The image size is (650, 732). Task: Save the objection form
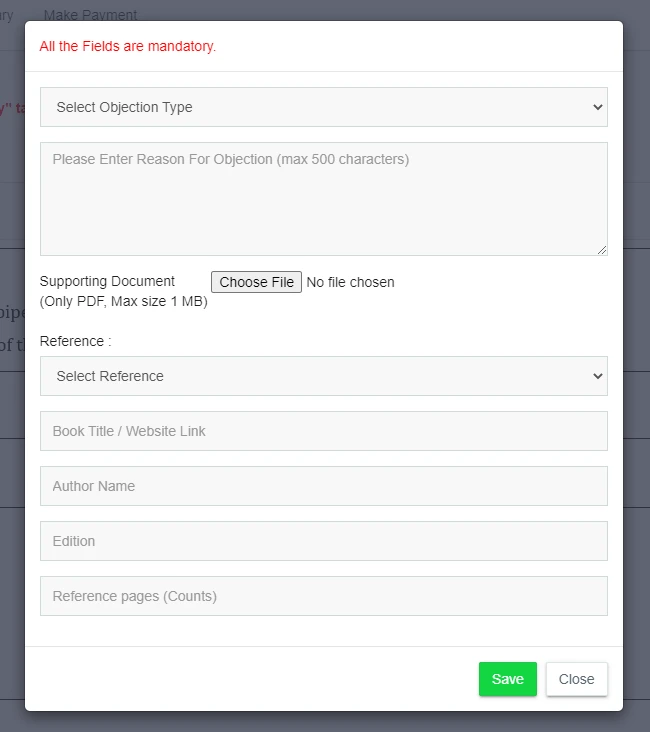pyautogui.click(x=507, y=679)
